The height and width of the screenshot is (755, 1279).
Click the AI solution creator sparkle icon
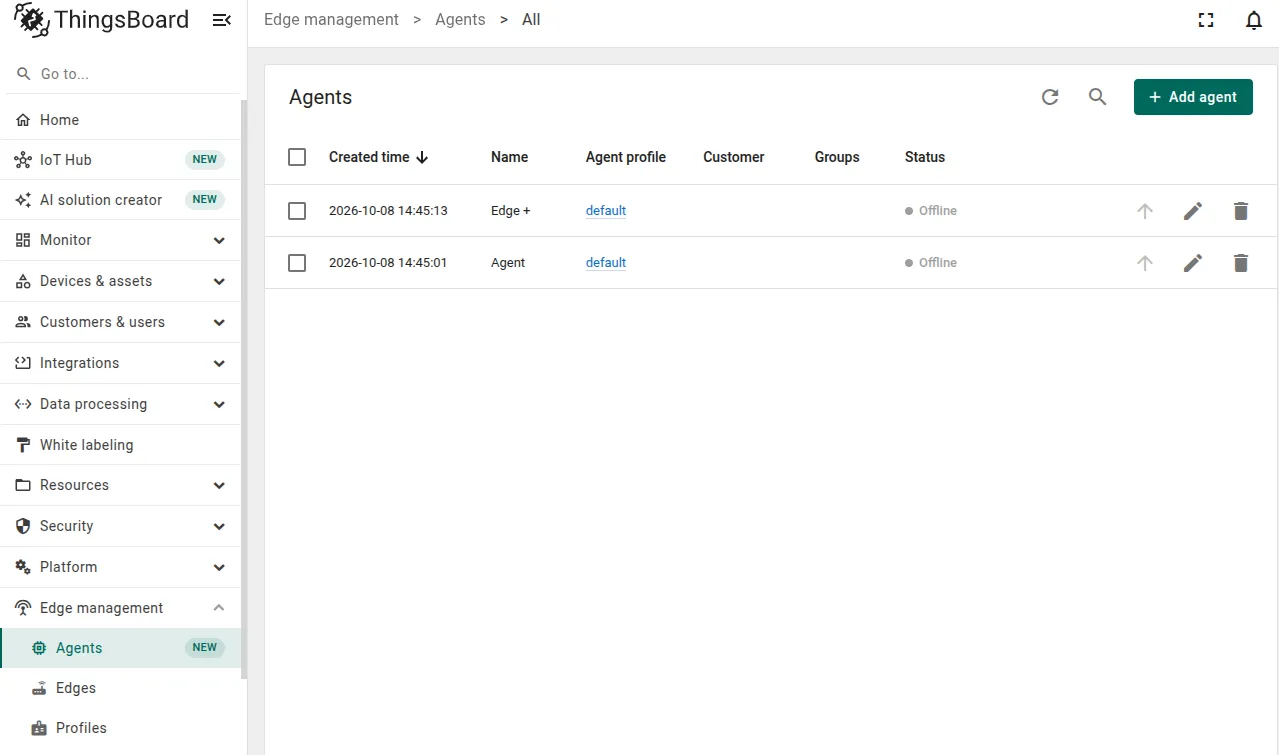pyautogui.click(x=23, y=200)
